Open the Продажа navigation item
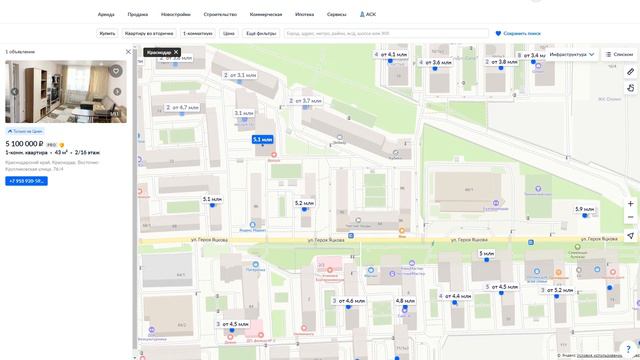 tap(138, 14)
